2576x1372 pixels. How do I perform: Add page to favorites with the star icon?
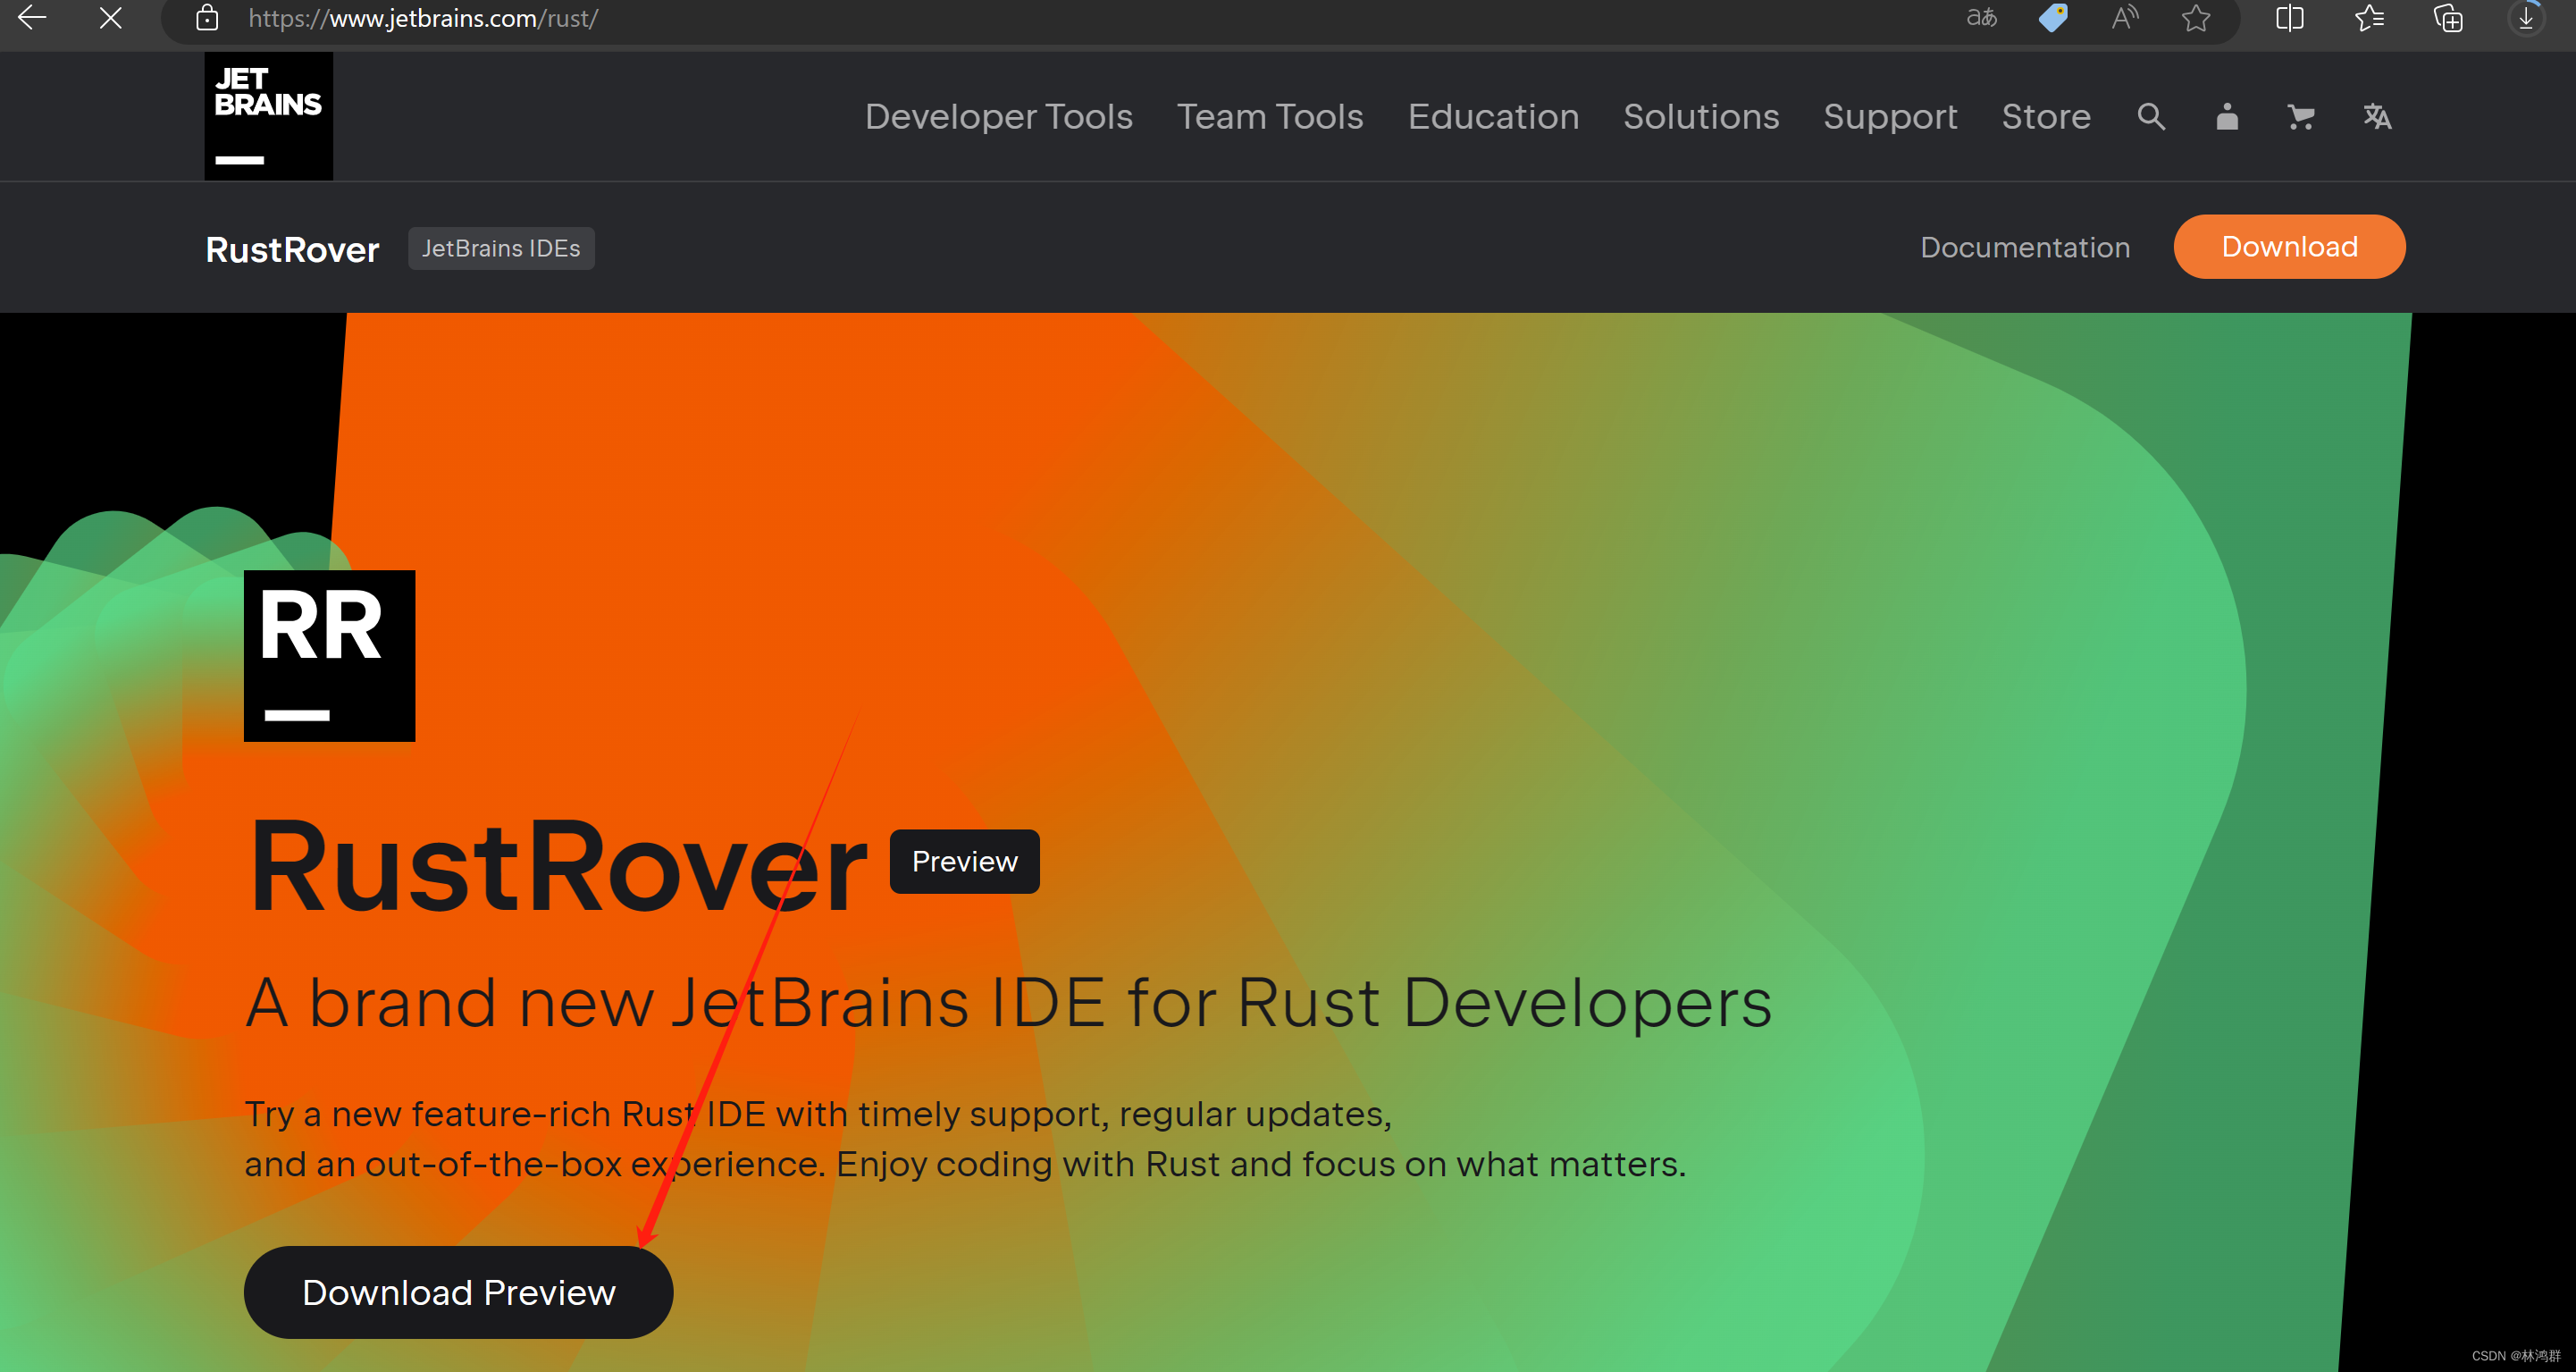(x=2196, y=18)
